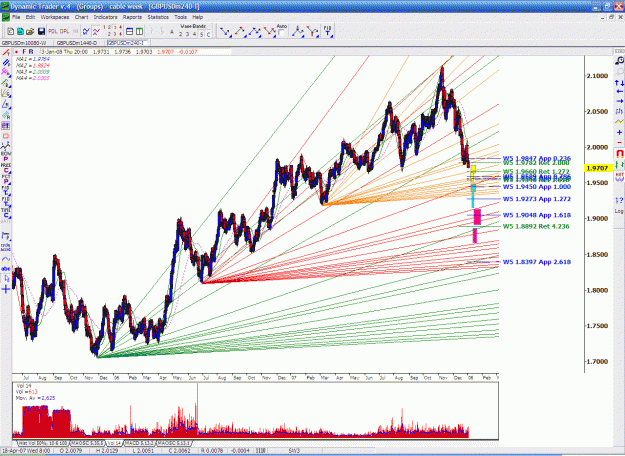
Task: Open the MACD 5,13,2 indicator tab
Action: coord(139,443)
